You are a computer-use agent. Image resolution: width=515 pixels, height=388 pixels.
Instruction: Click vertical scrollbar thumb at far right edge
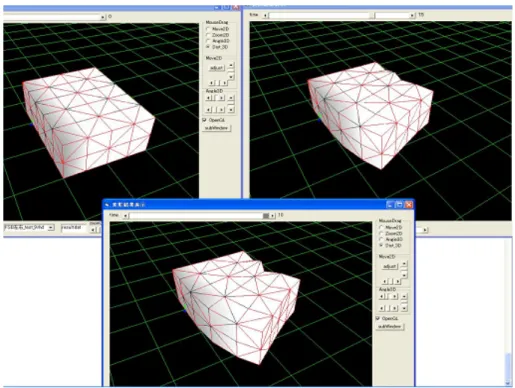pyautogui.click(x=508, y=367)
